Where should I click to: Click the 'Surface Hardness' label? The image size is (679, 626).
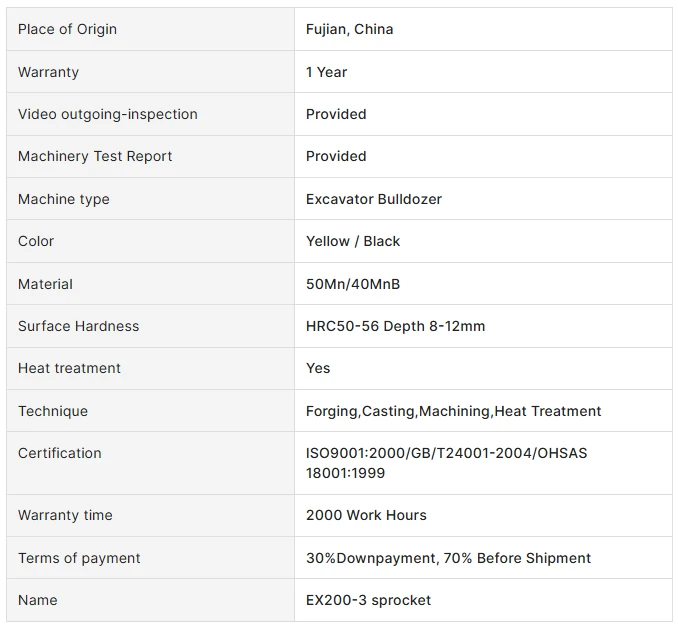79,326
